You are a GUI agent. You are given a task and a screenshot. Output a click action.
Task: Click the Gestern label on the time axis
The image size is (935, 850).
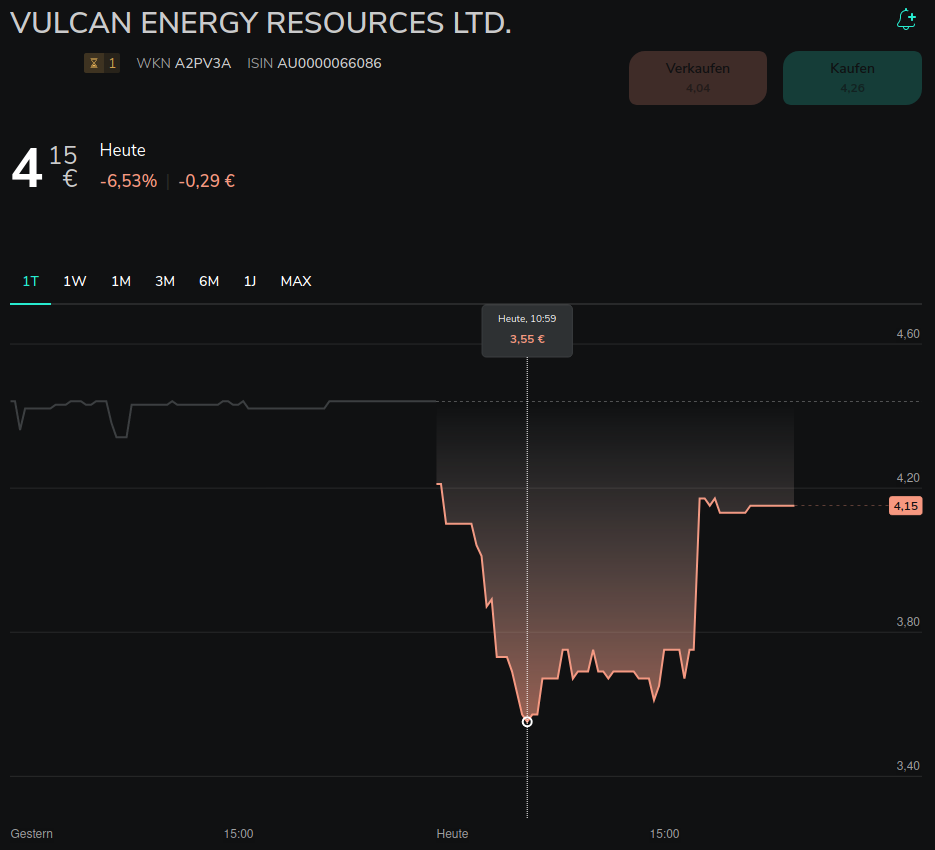click(32, 833)
